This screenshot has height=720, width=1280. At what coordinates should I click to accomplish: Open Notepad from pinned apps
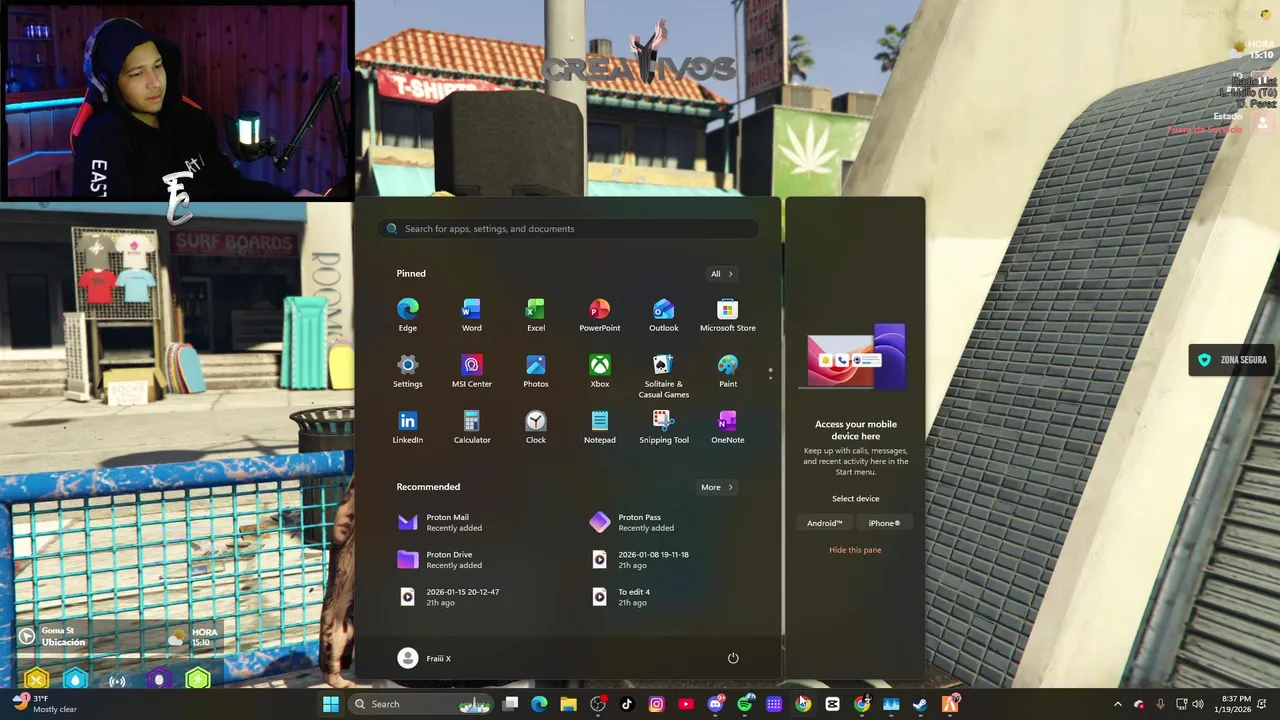coord(599,427)
